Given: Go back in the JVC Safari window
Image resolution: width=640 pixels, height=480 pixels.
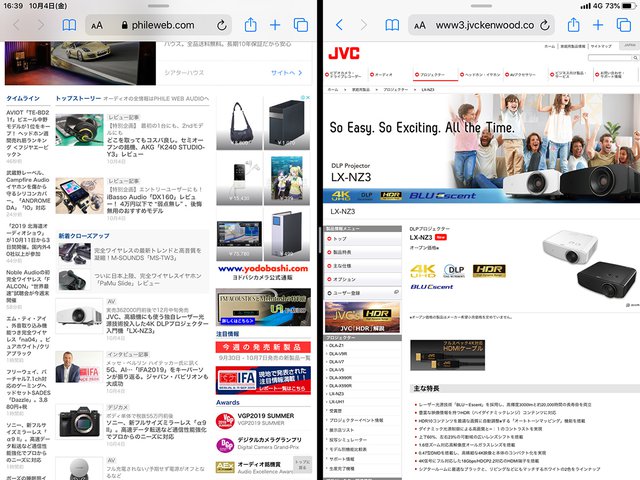Looking at the screenshot, I should pyautogui.click(x=339, y=25).
